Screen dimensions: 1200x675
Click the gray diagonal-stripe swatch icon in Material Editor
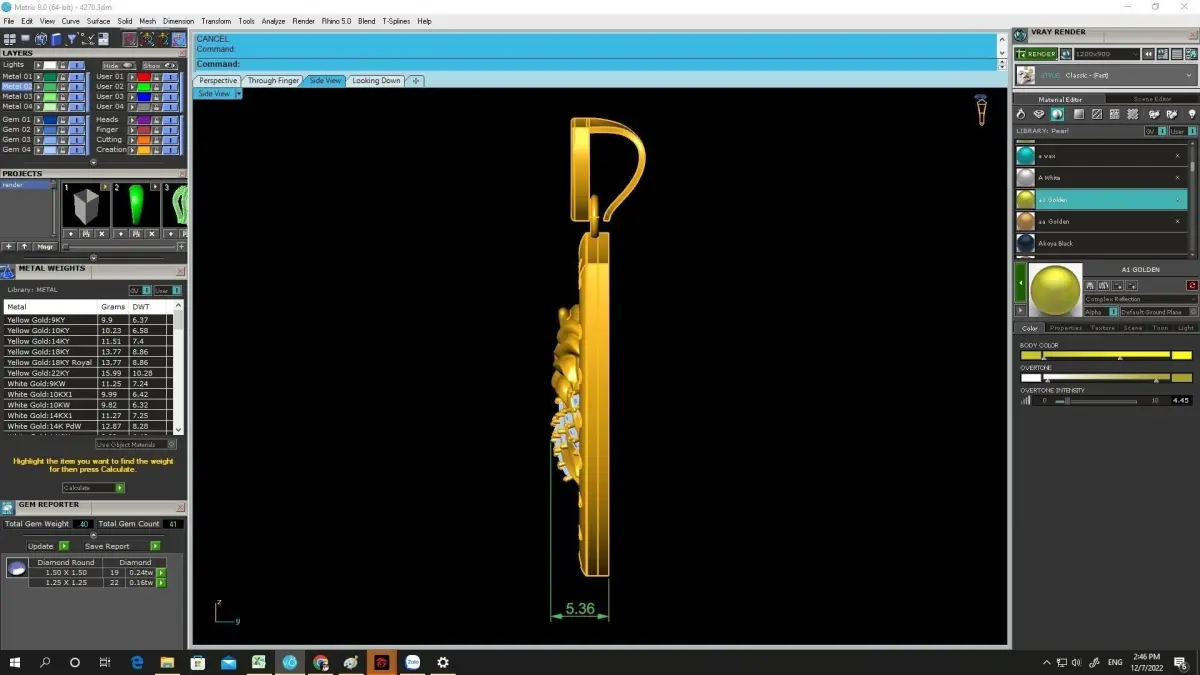click(x=1097, y=114)
